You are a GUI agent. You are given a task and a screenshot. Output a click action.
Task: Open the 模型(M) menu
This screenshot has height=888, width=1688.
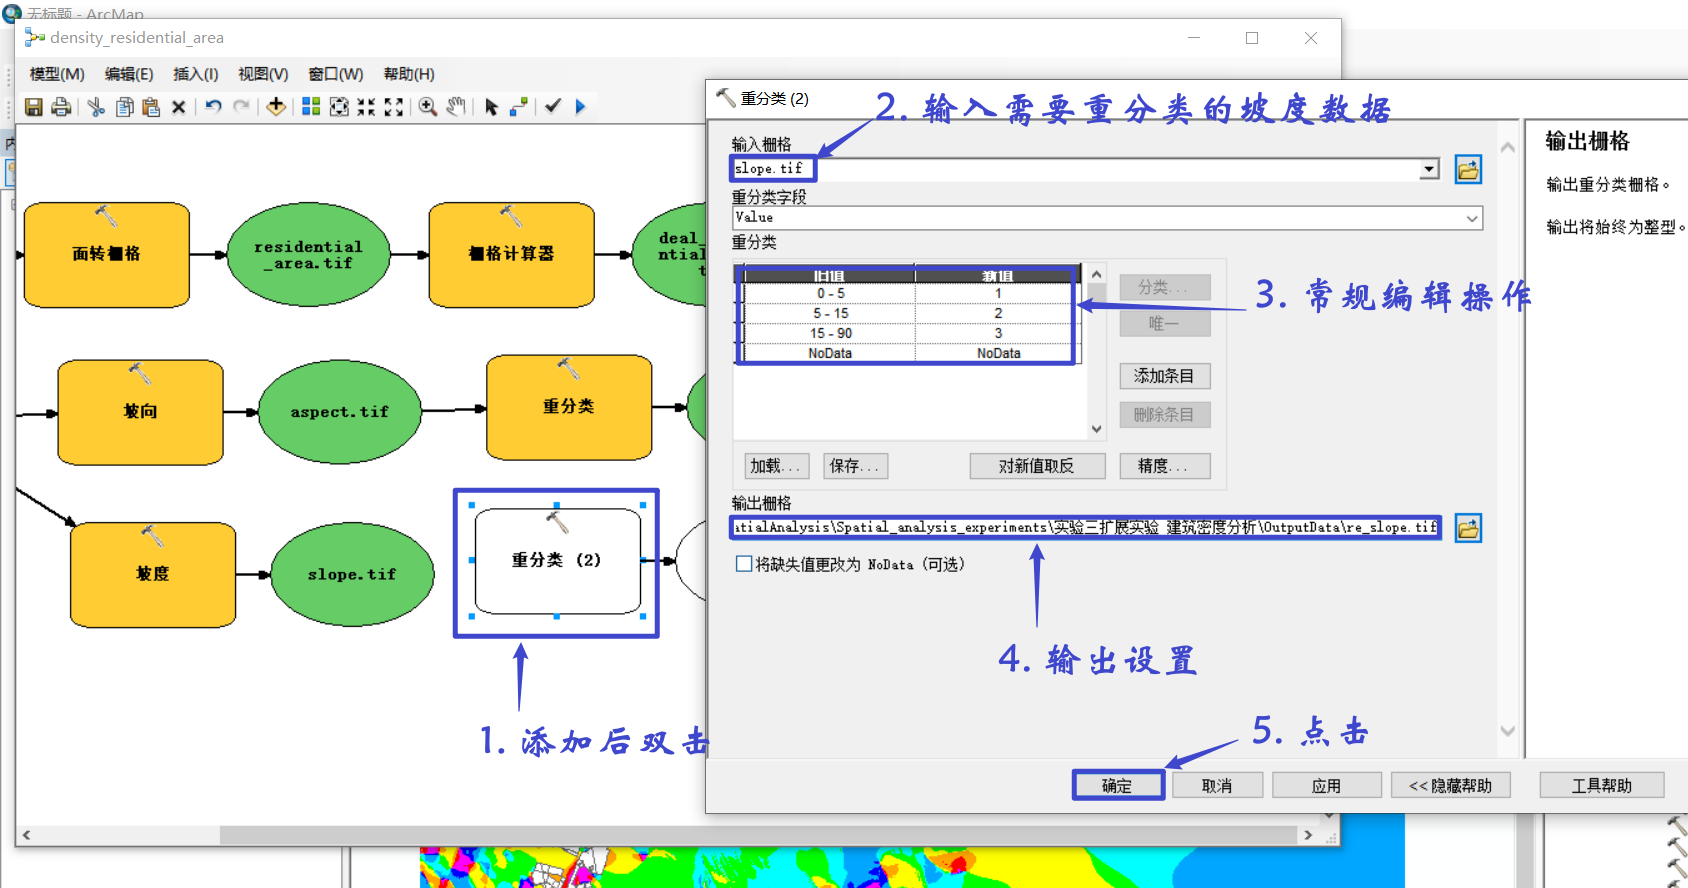(x=57, y=74)
